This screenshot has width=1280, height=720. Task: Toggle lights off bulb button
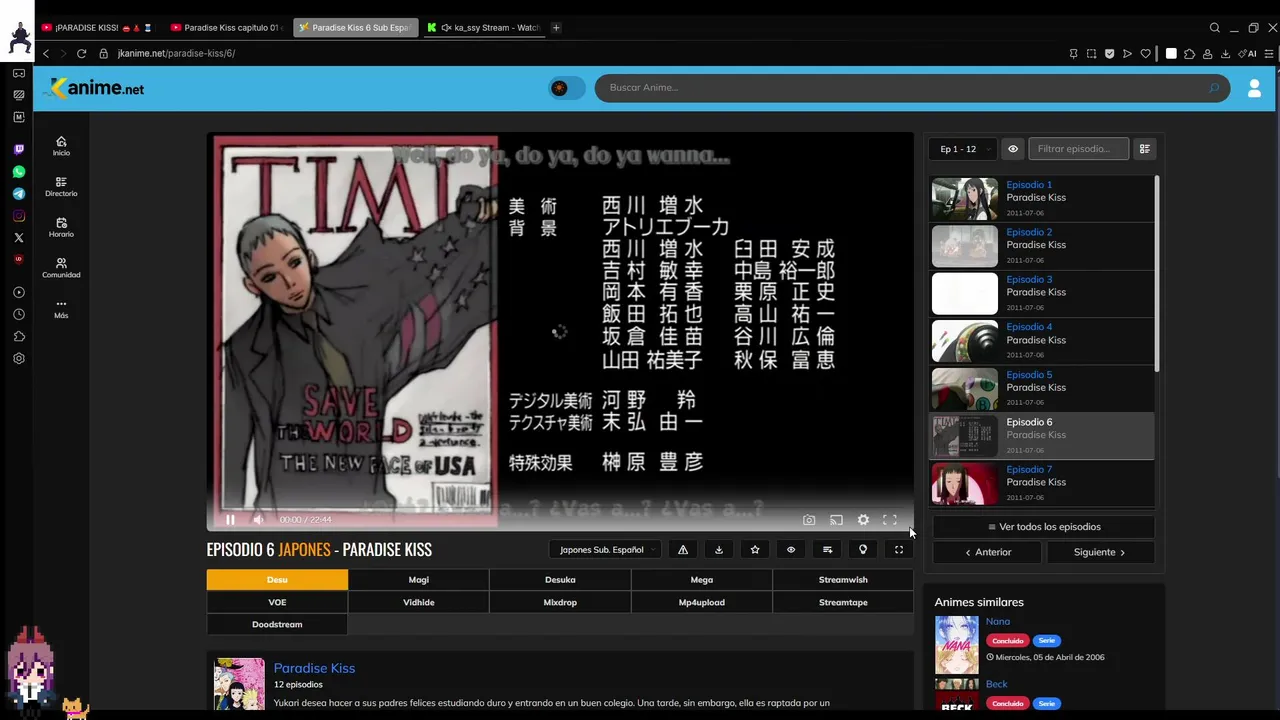coord(863,549)
